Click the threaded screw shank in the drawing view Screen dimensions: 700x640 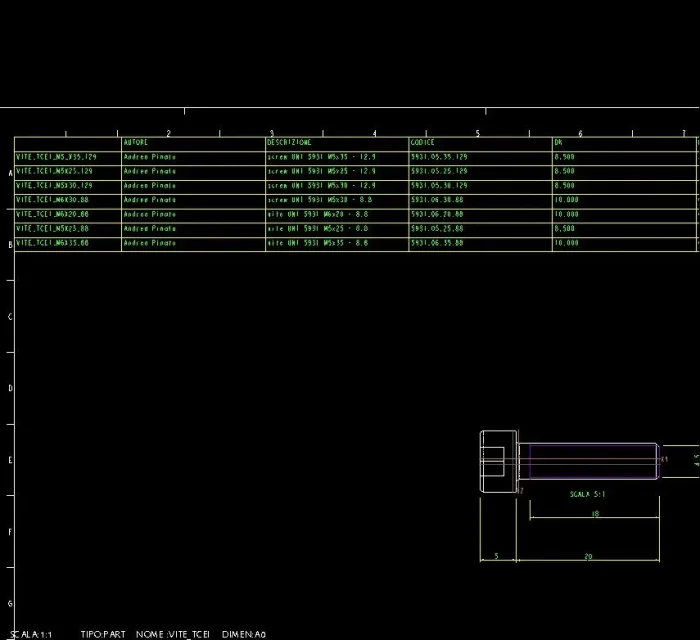click(589, 461)
